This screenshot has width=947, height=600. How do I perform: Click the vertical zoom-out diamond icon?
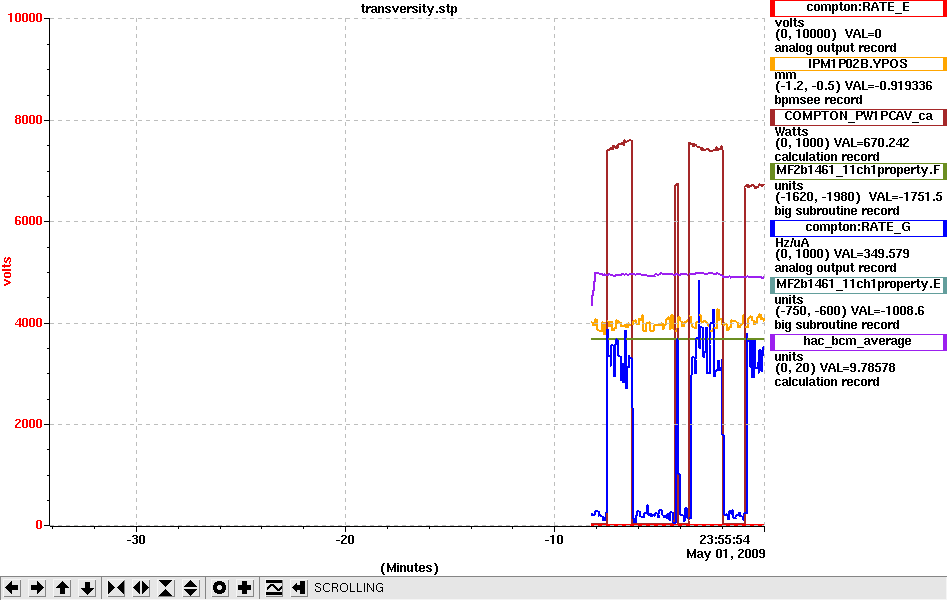click(191, 588)
